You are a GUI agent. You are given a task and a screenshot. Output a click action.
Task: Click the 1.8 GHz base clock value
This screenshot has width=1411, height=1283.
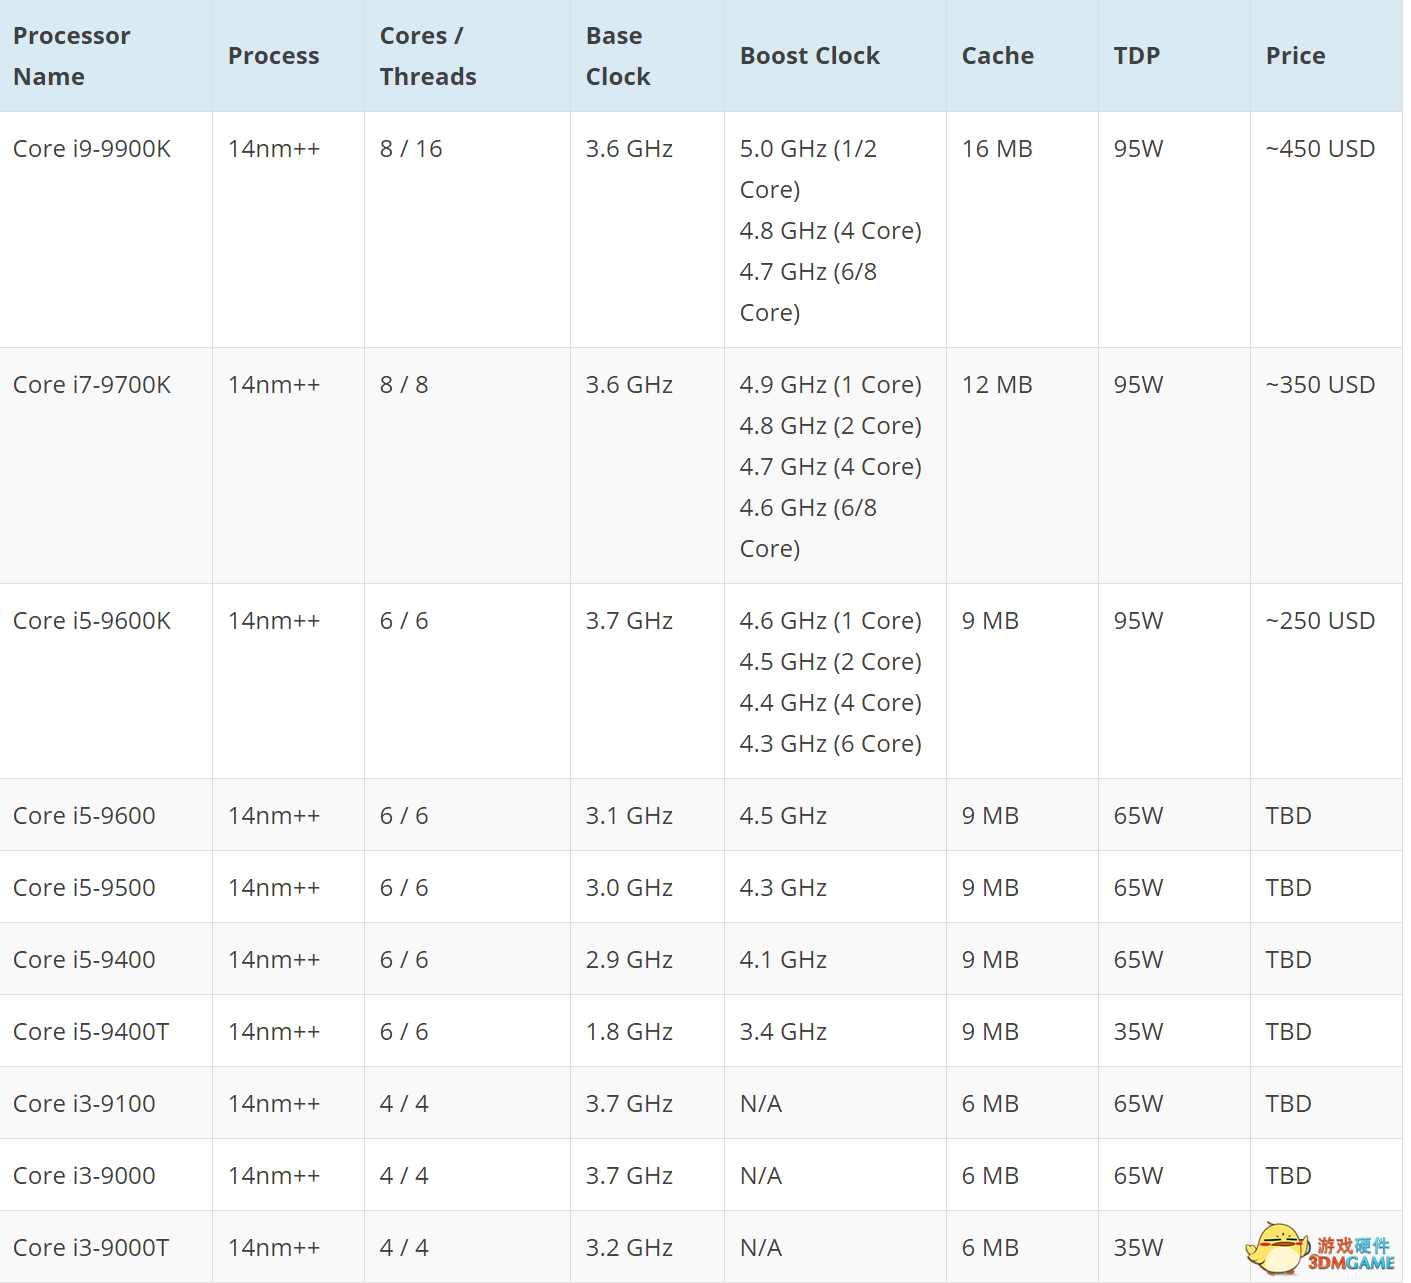(629, 1032)
